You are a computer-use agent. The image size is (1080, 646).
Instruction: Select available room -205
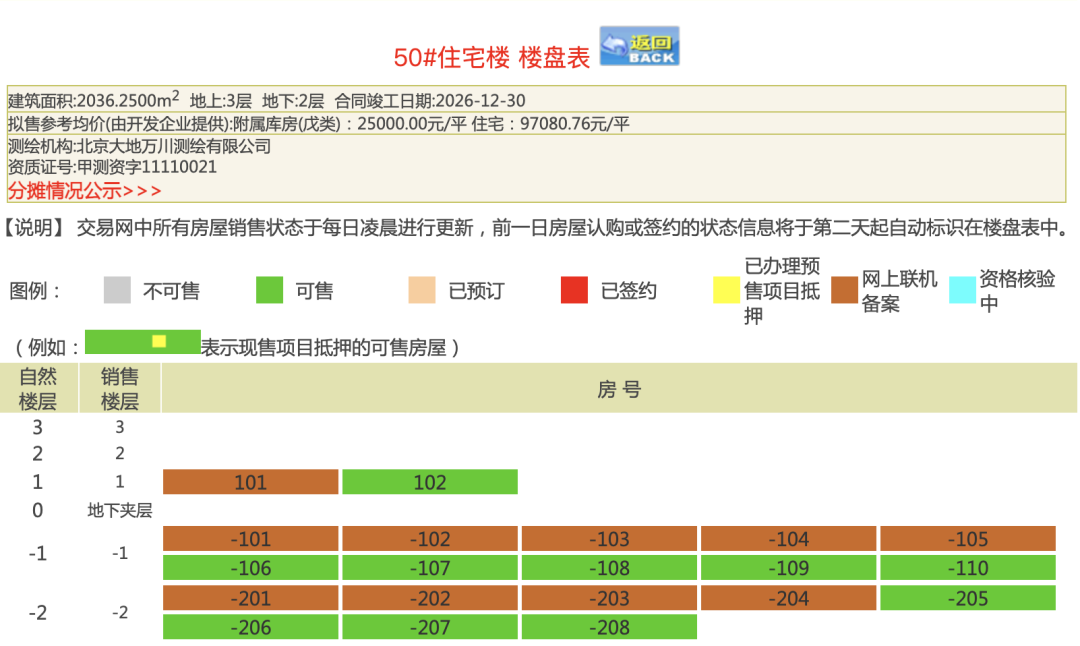click(967, 598)
